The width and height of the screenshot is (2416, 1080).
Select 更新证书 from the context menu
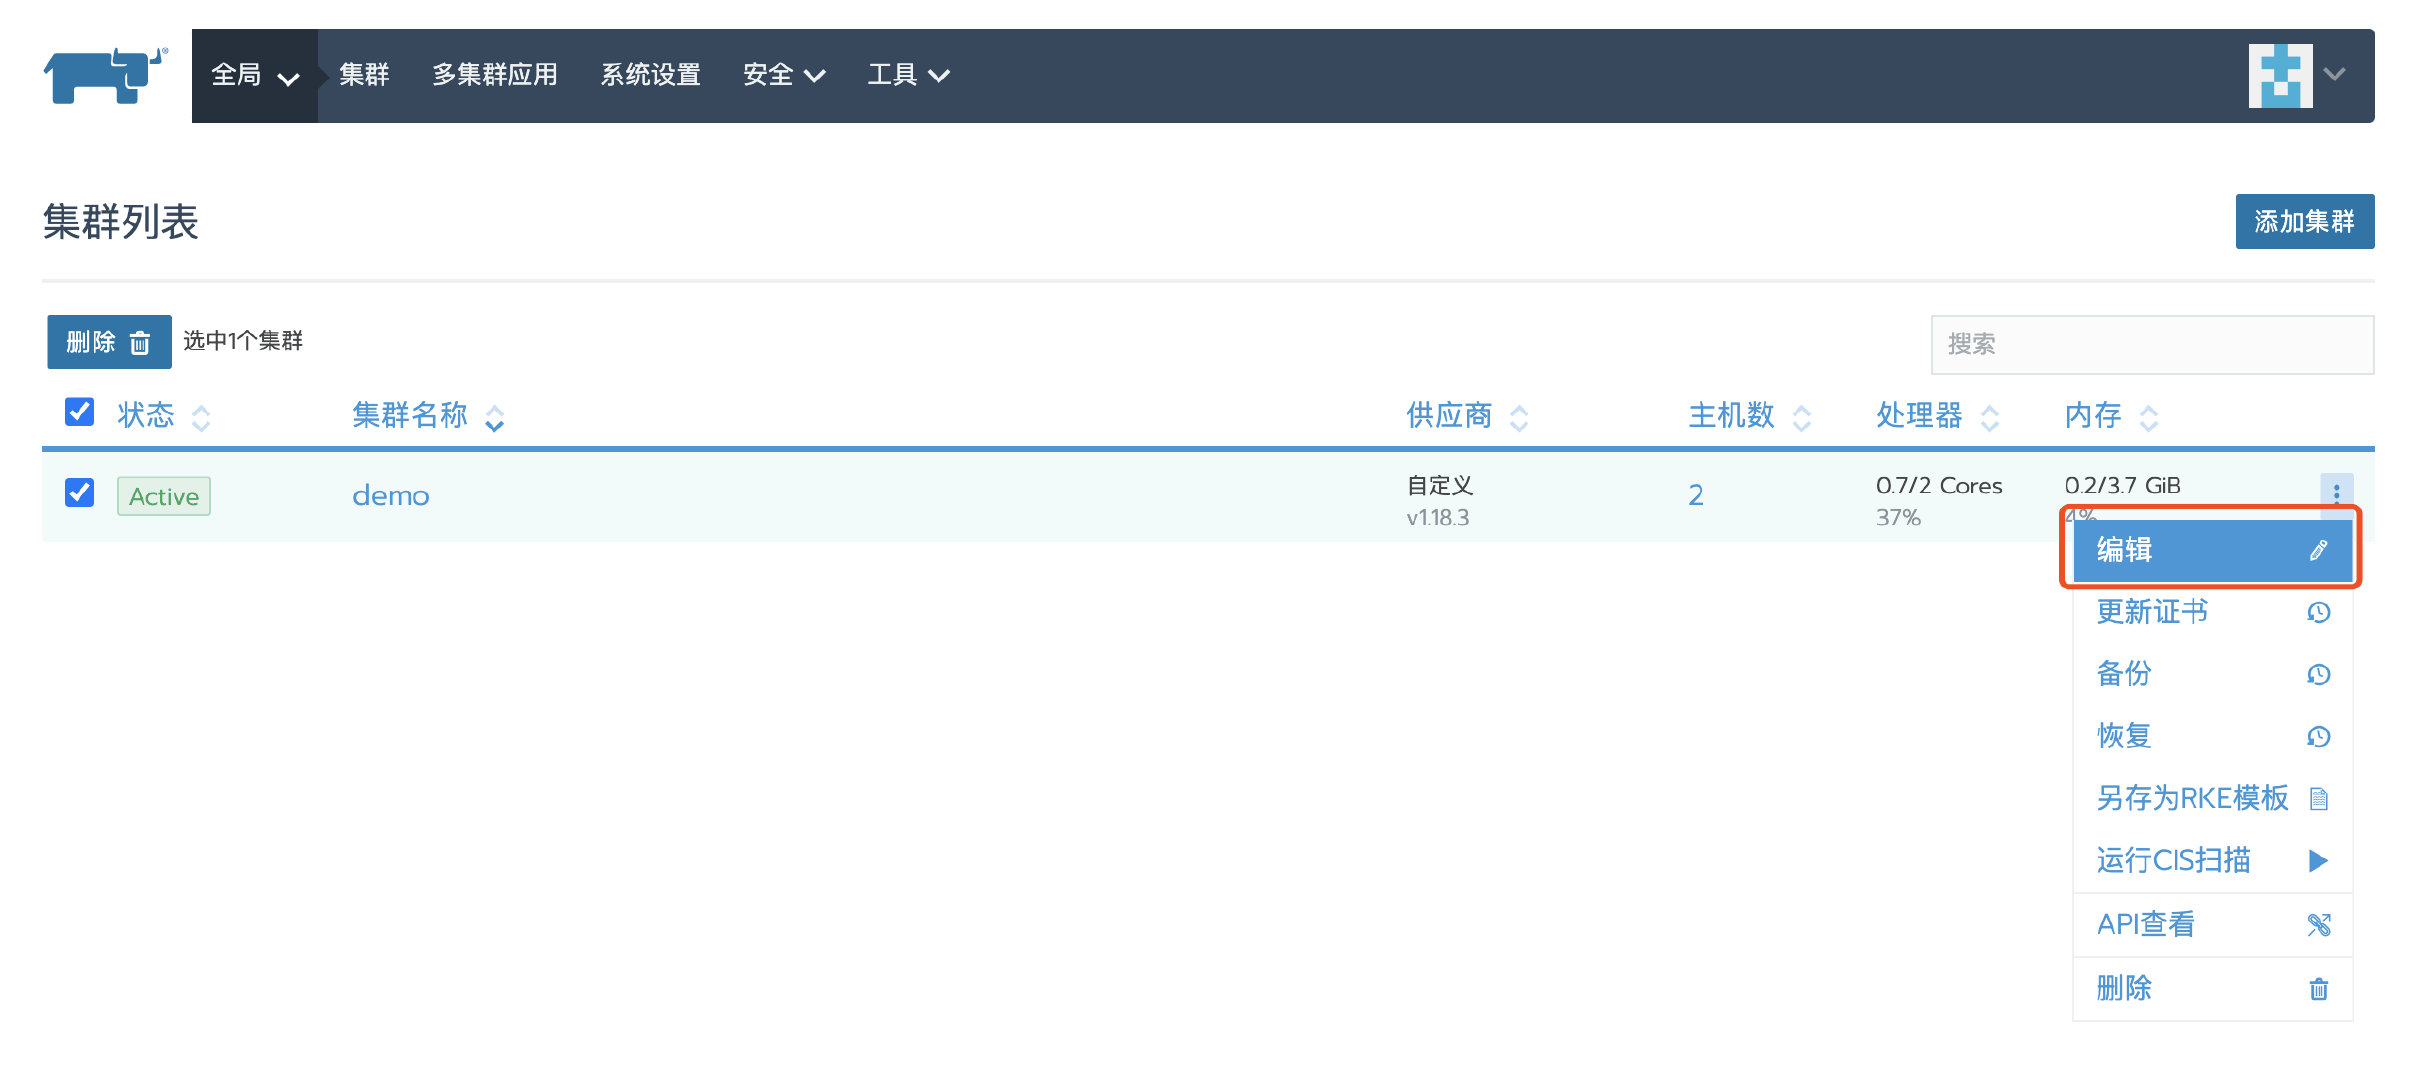[2151, 612]
